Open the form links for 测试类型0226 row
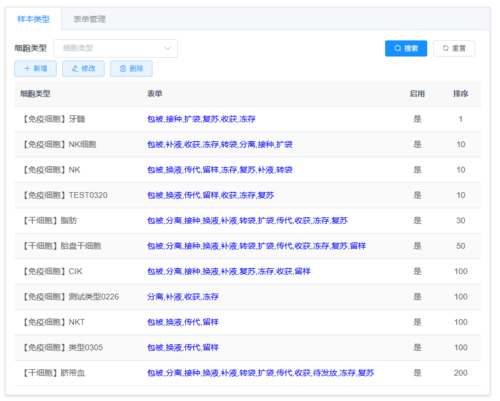Viewport: 500px width, 401px height. click(x=183, y=297)
